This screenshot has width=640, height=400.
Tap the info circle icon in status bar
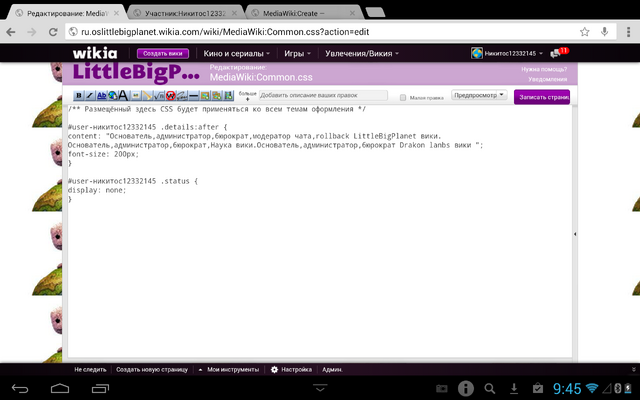click(466, 388)
